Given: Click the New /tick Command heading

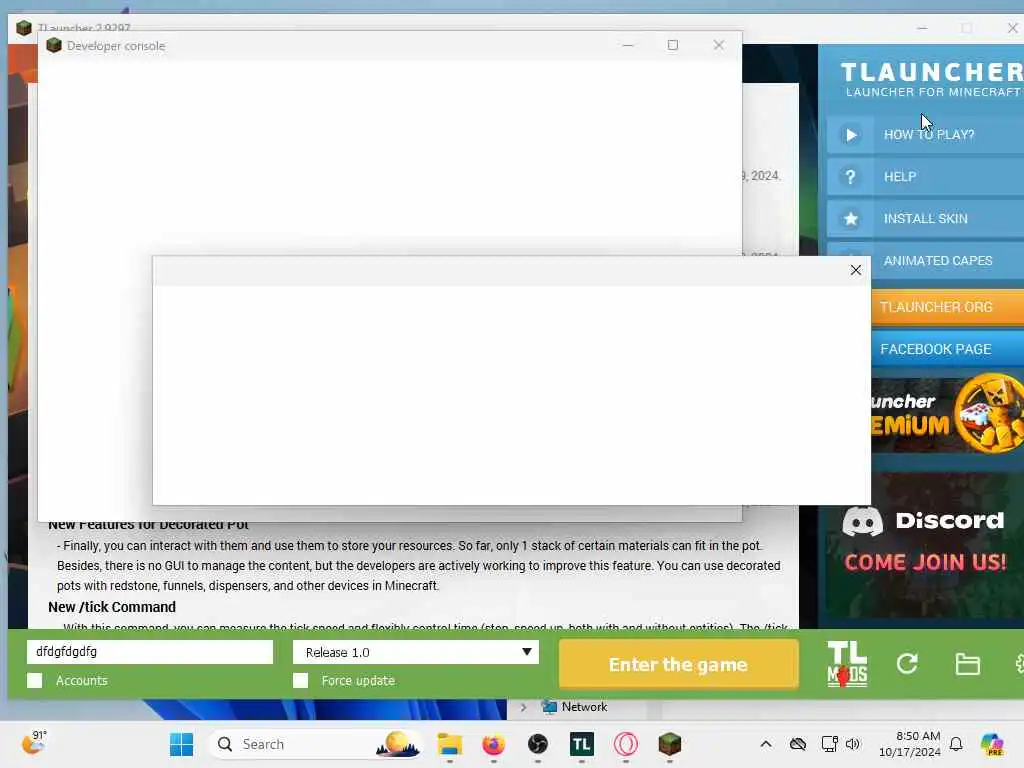Looking at the screenshot, I should click(x=112, y=607).
